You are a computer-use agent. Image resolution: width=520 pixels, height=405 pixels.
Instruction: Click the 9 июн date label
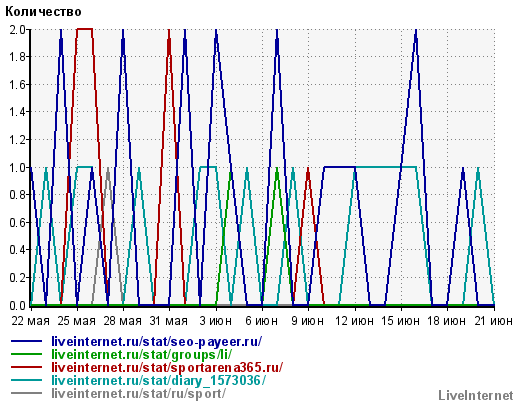pos(307,321)
